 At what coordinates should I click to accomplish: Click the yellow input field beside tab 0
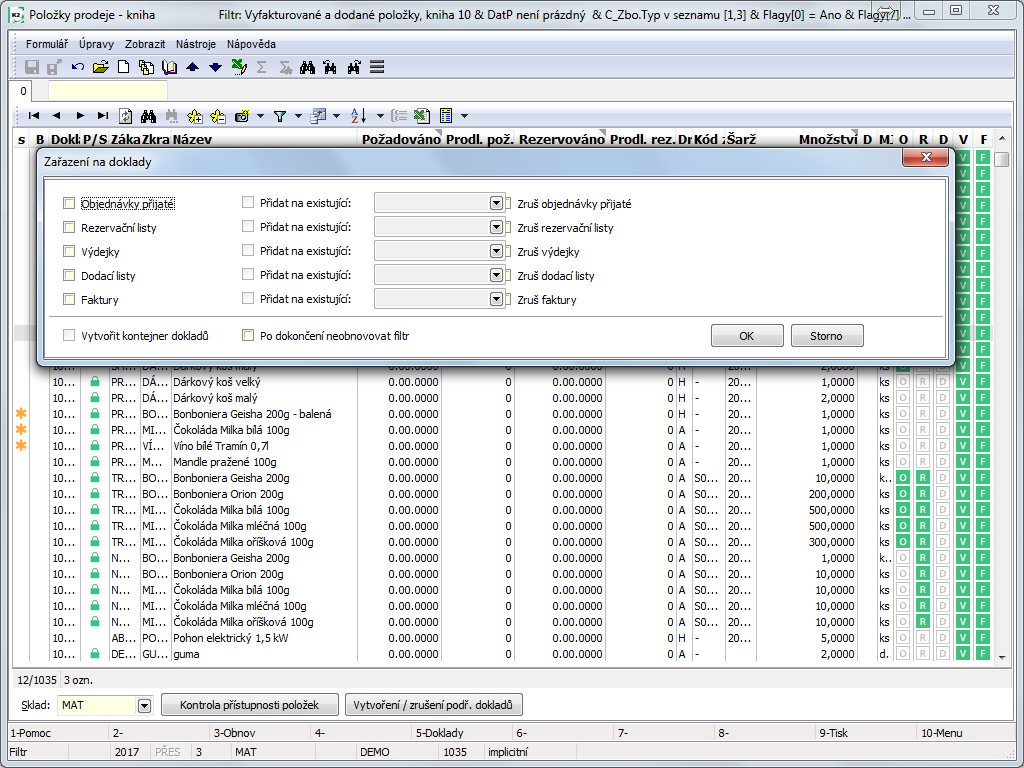coord(108,91)
